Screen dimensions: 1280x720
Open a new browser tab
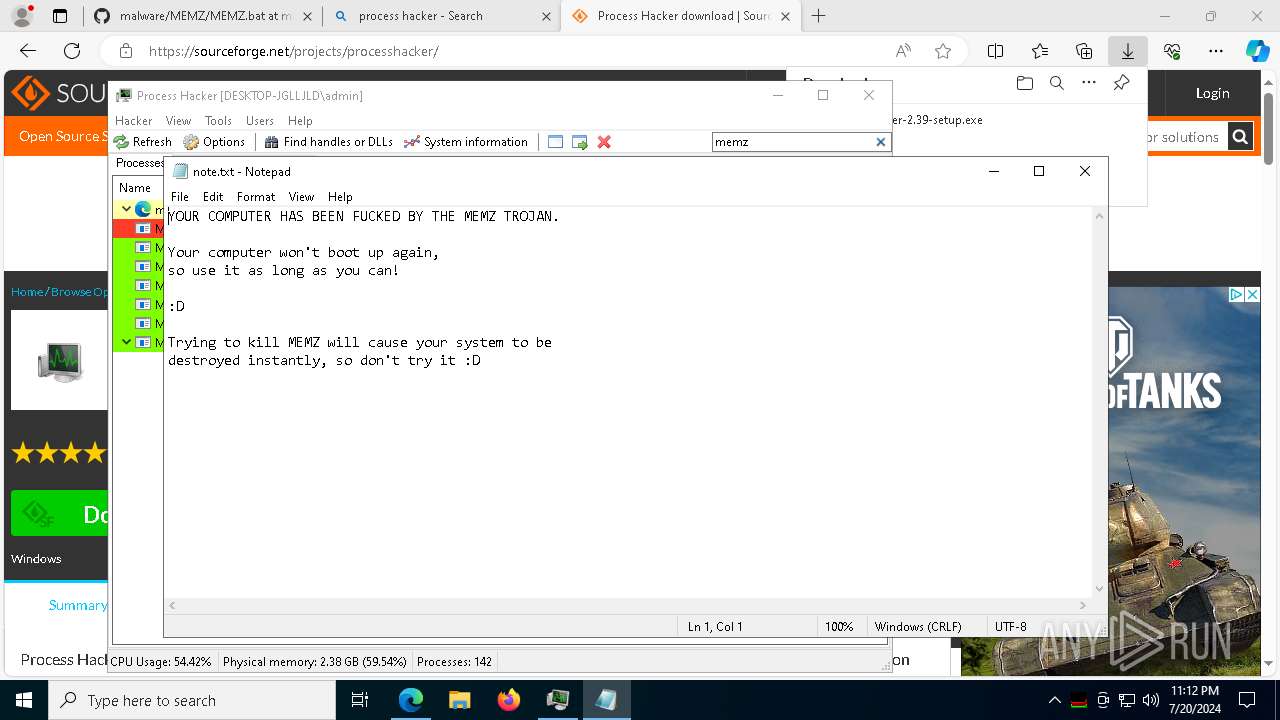[x=818, y=16]
